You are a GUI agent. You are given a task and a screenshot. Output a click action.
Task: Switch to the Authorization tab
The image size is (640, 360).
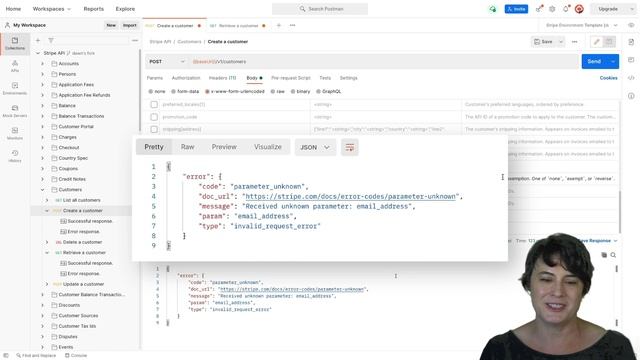[x=186, y=78]
